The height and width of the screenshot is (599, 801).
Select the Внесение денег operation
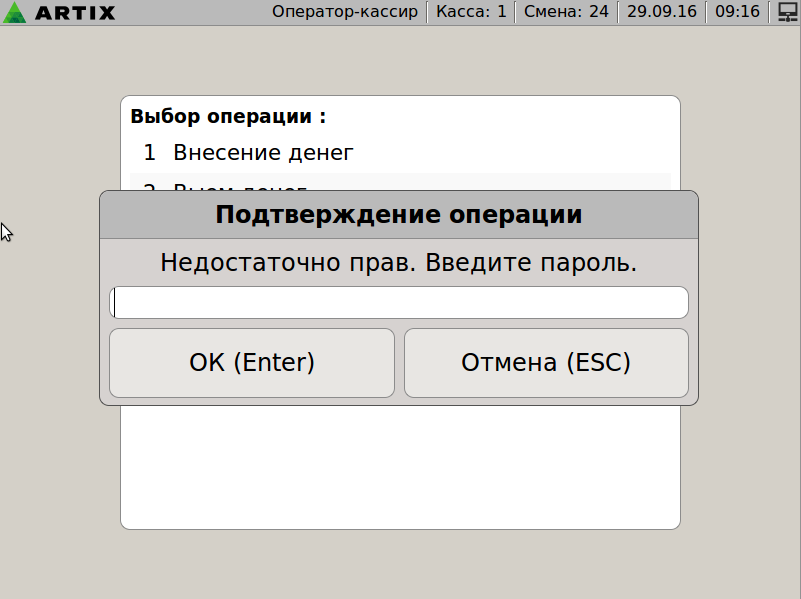[400, 153]
